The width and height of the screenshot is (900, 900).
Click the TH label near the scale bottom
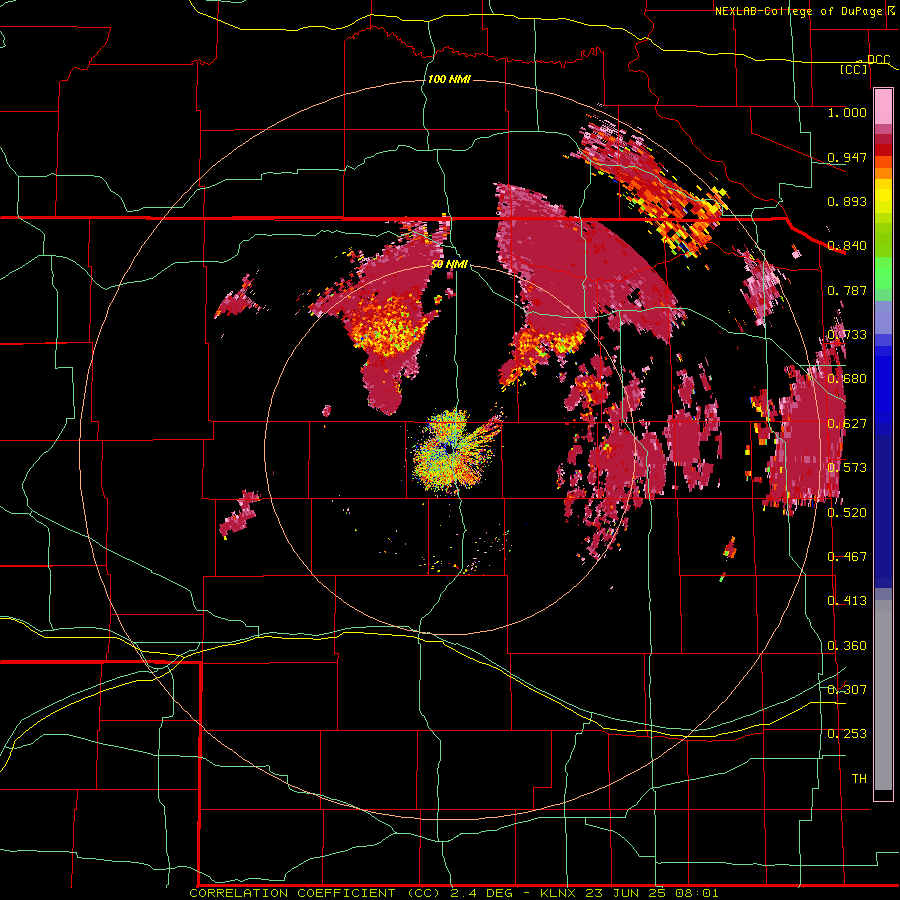(x=859, y=778)
